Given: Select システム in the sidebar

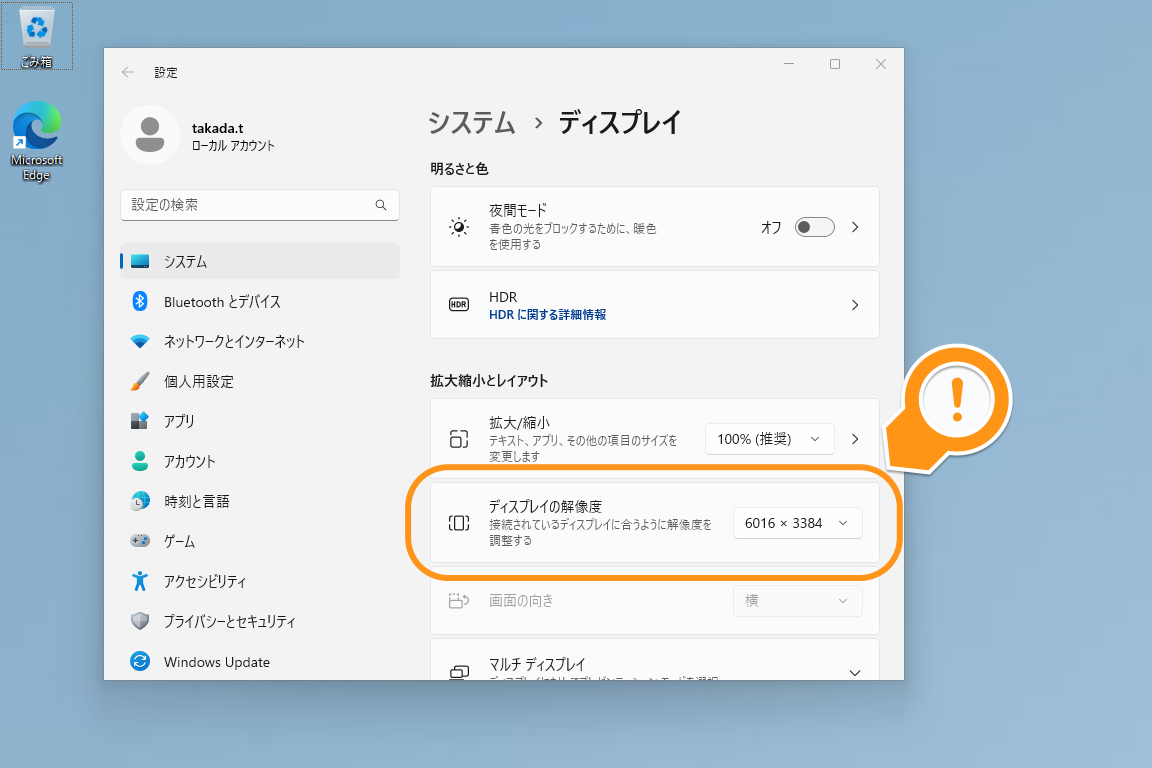Looking at the screenshot, I should pyautogui.click(x=260, y=262).
